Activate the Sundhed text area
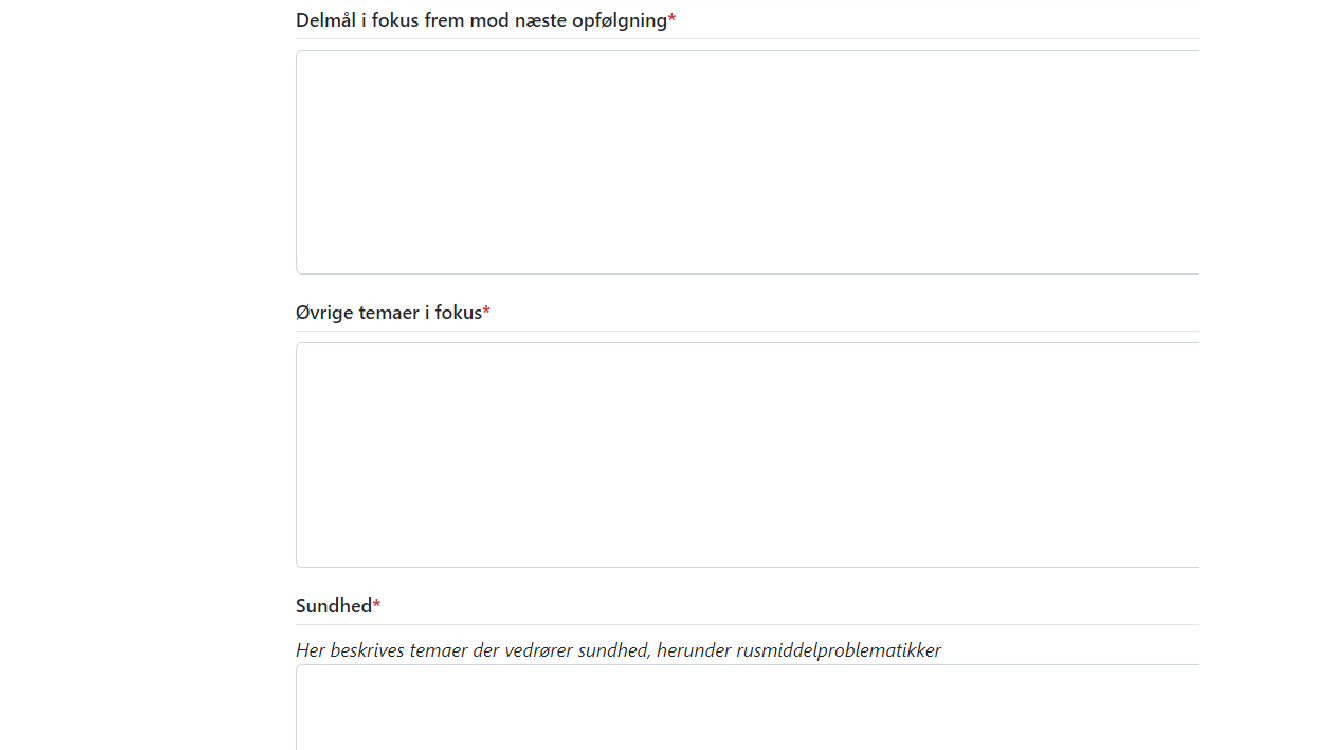1333x750 pixels. point(748,707)
